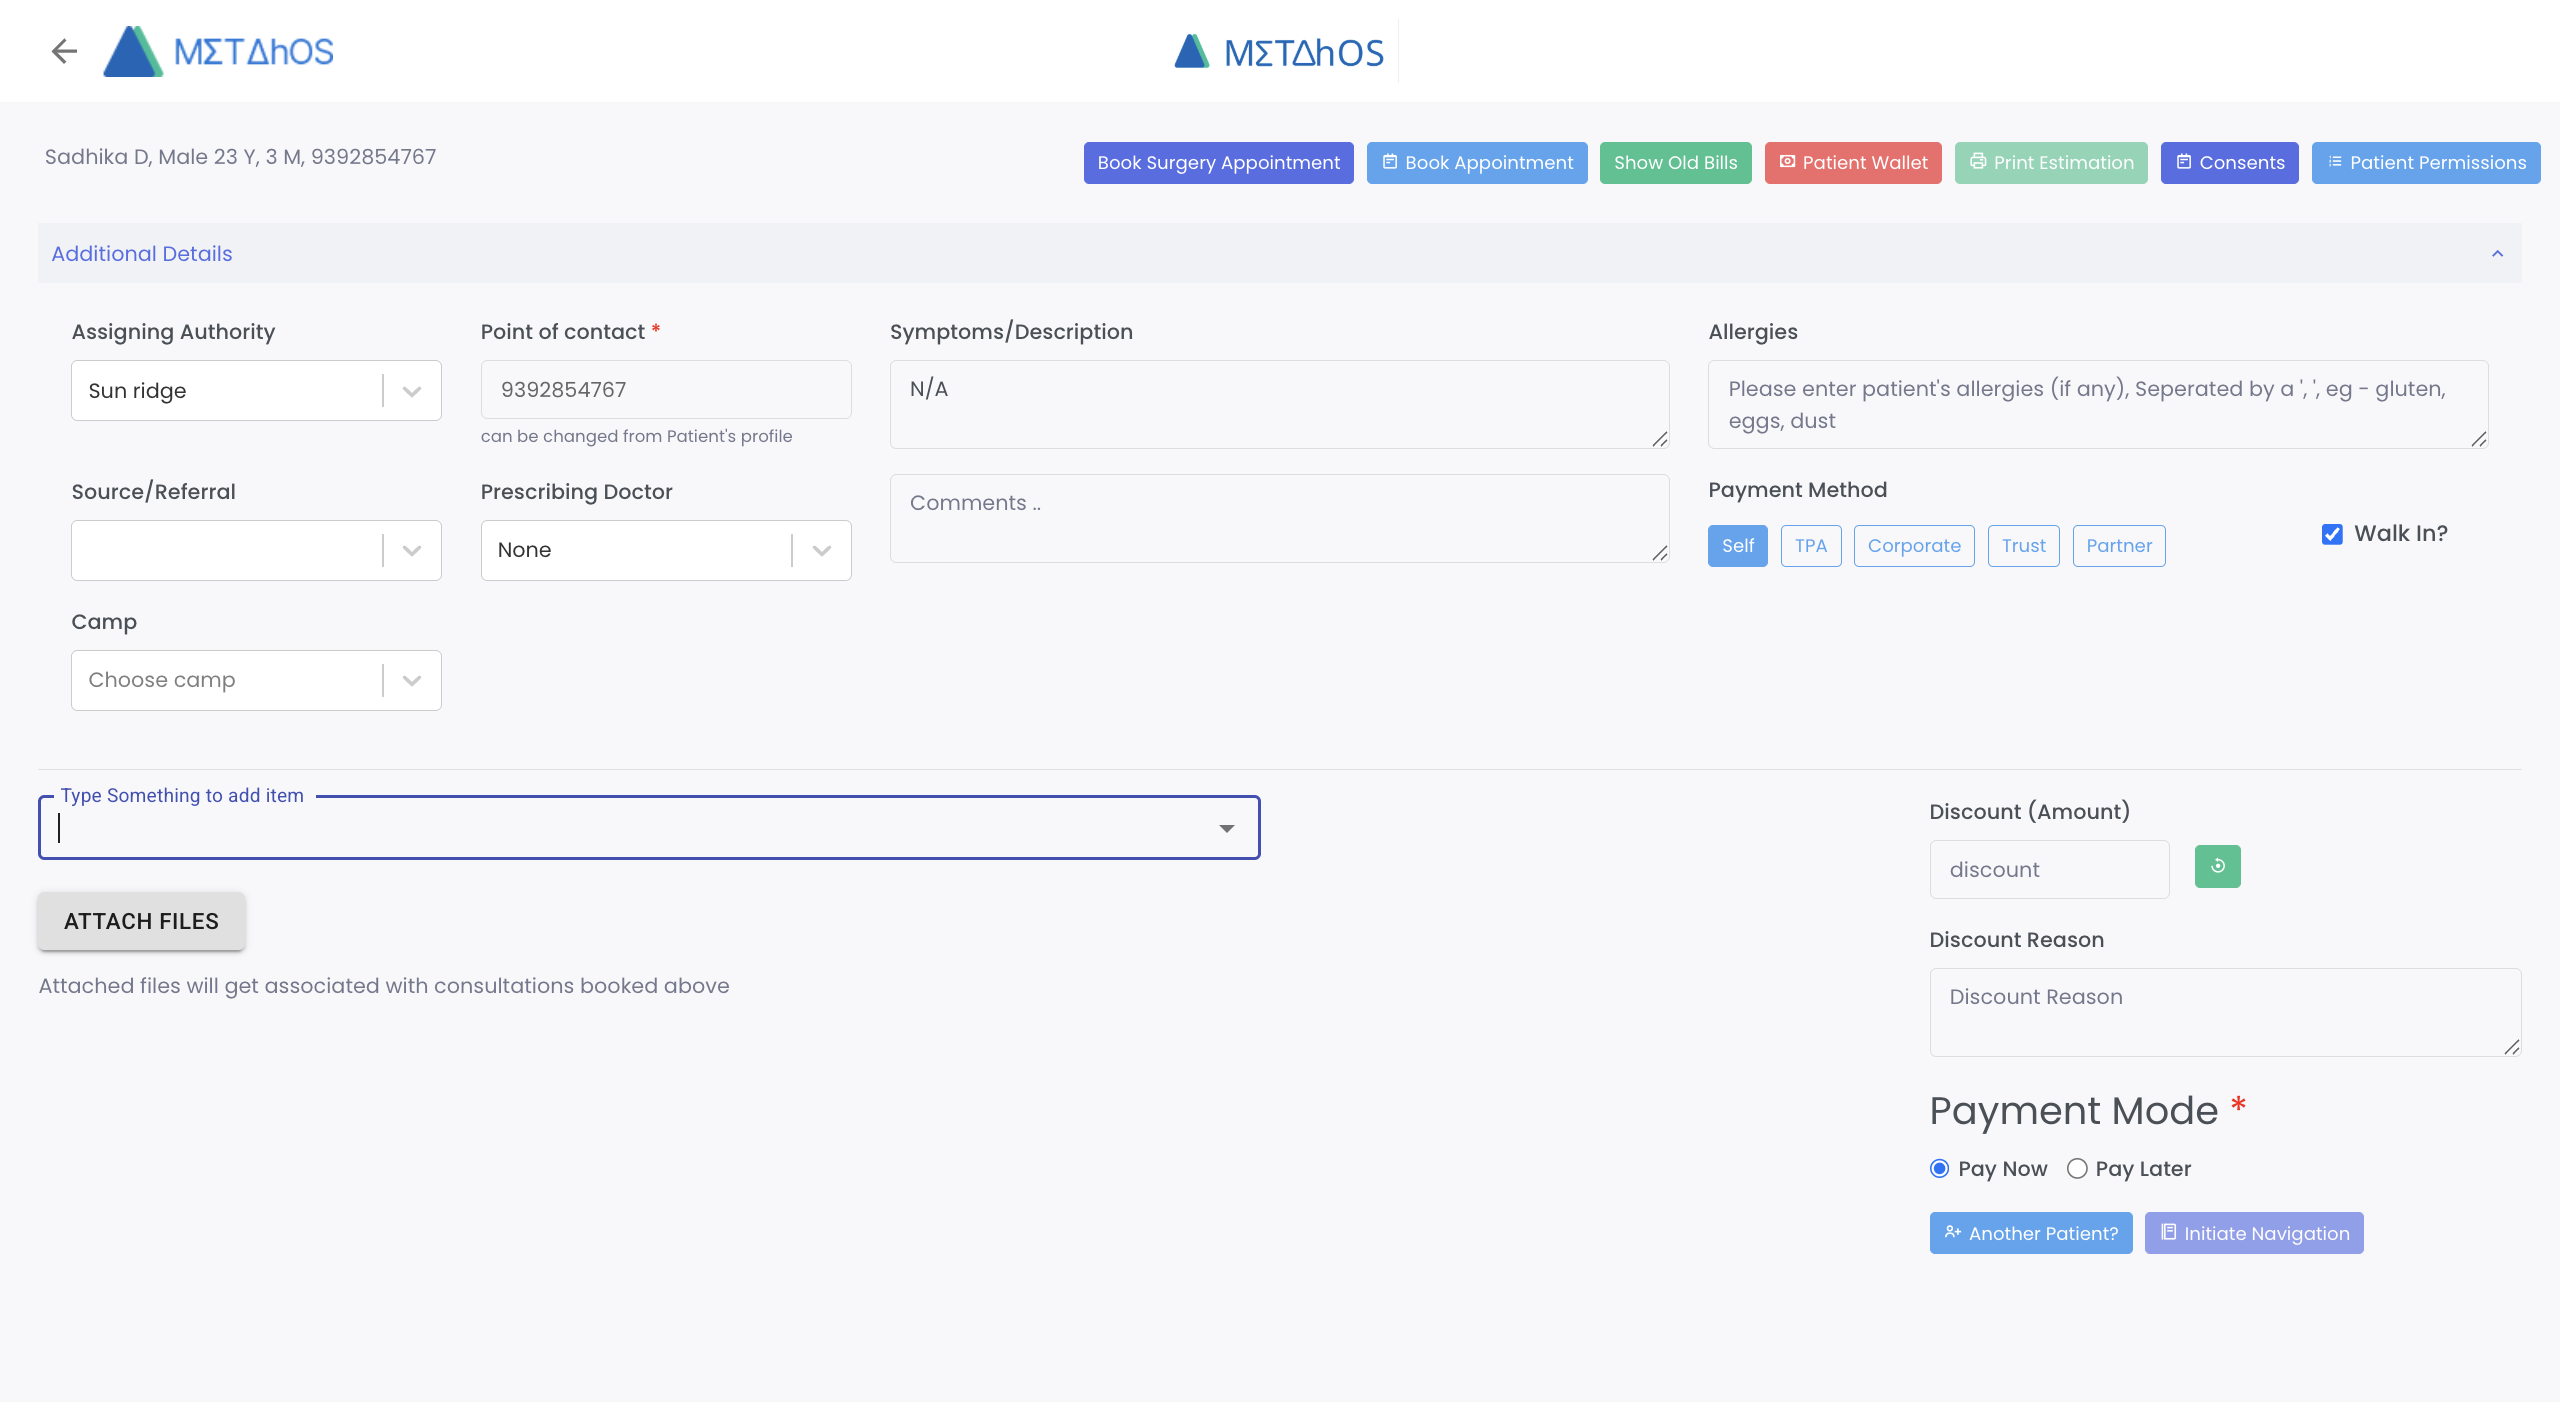The height and width of the screenshot is (1402, 2560).
Task: Click Book Surgery Appointment button
Action: 1218,163
